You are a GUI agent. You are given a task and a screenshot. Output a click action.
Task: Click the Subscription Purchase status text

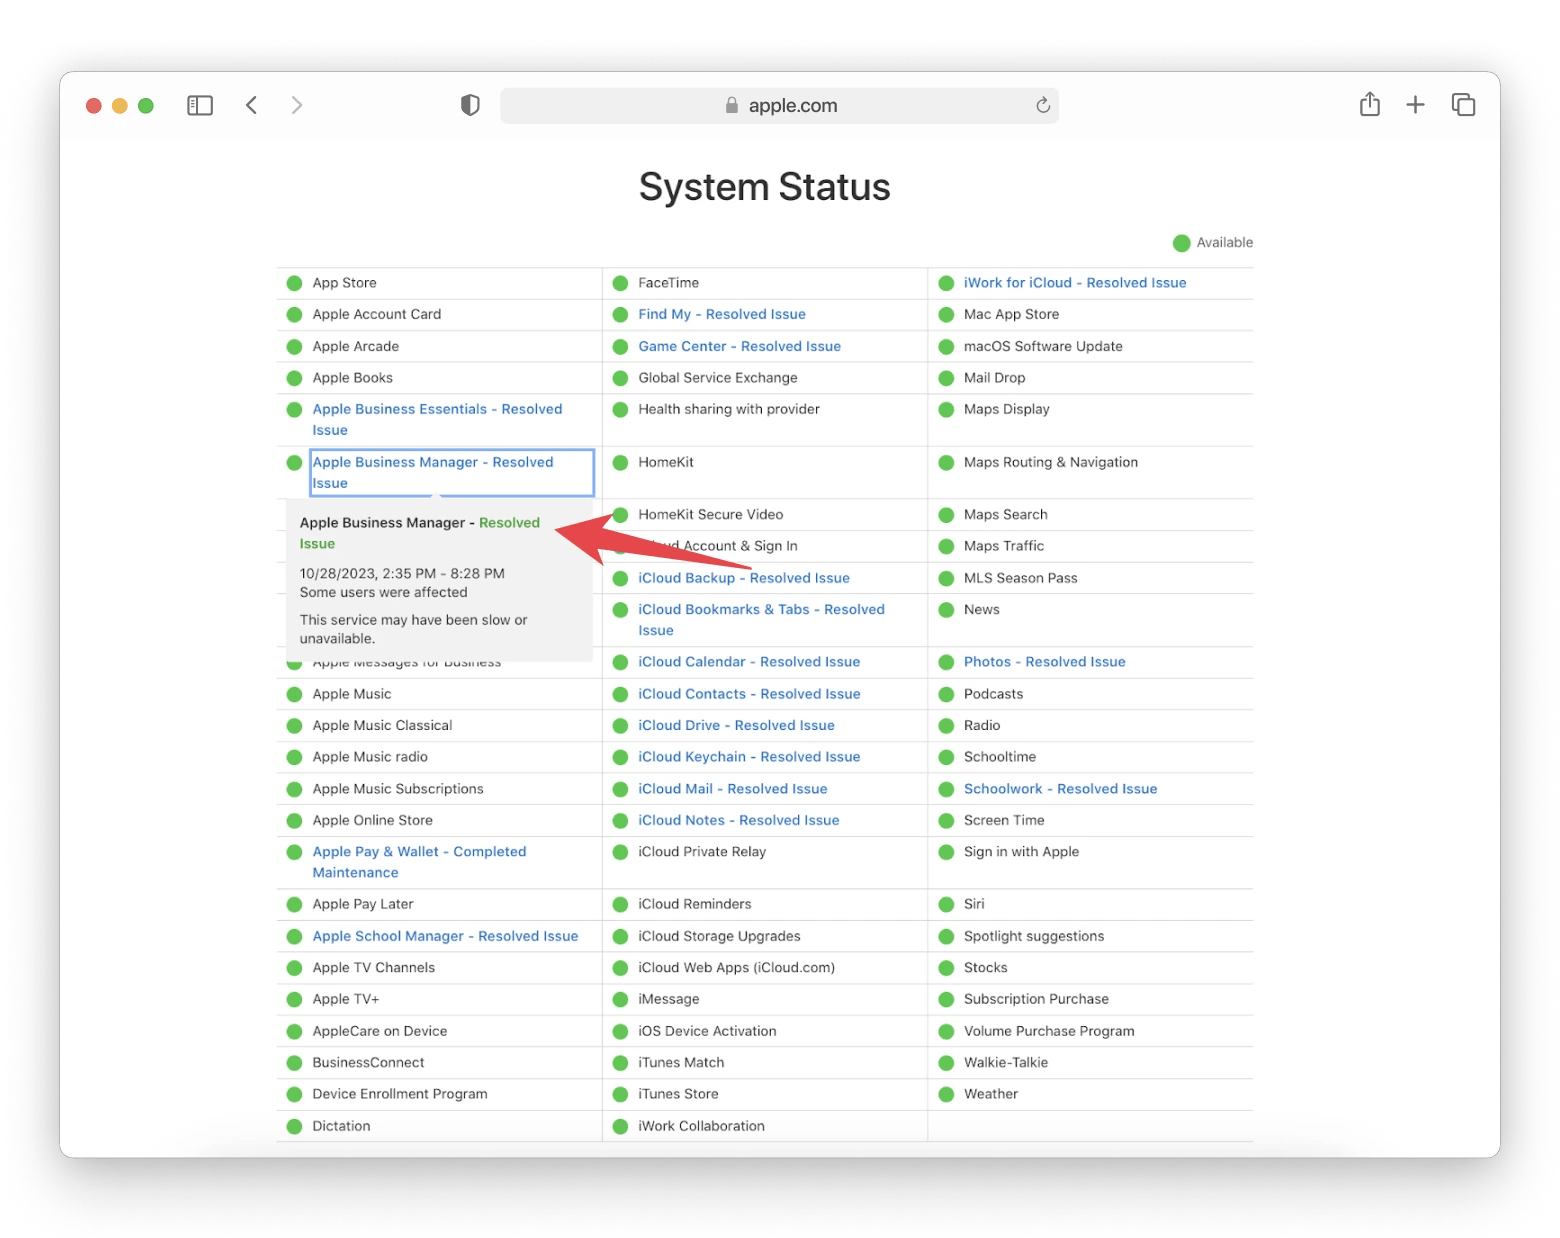pyautogui.click(x=1036, y=999)
